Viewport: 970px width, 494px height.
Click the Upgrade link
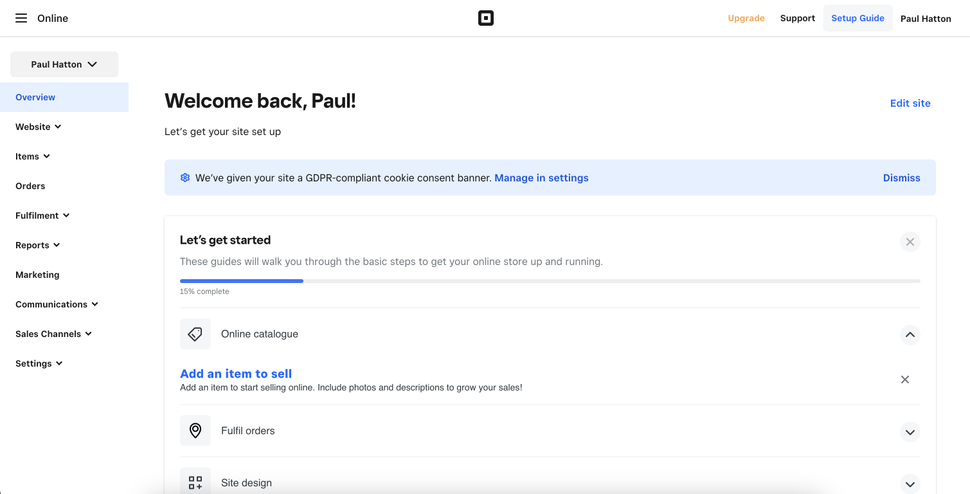coord(746,18)
